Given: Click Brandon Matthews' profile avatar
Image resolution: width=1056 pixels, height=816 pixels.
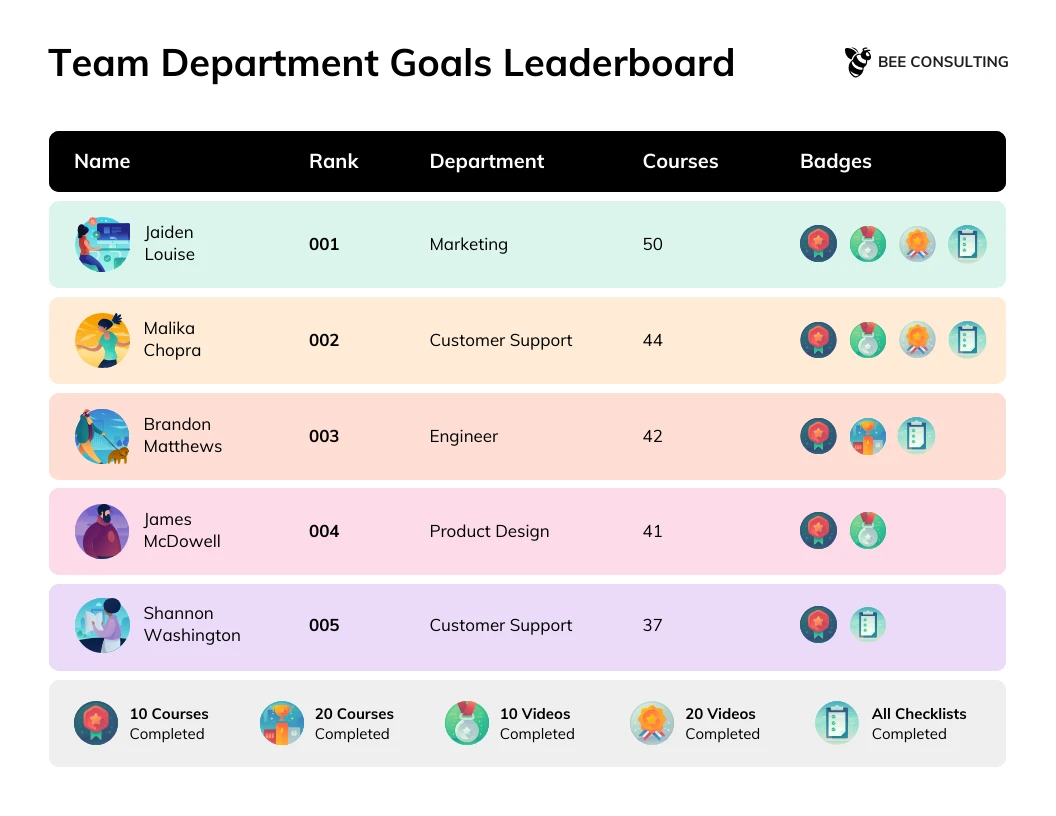Looking at the screenshot, I should point(102,436).
